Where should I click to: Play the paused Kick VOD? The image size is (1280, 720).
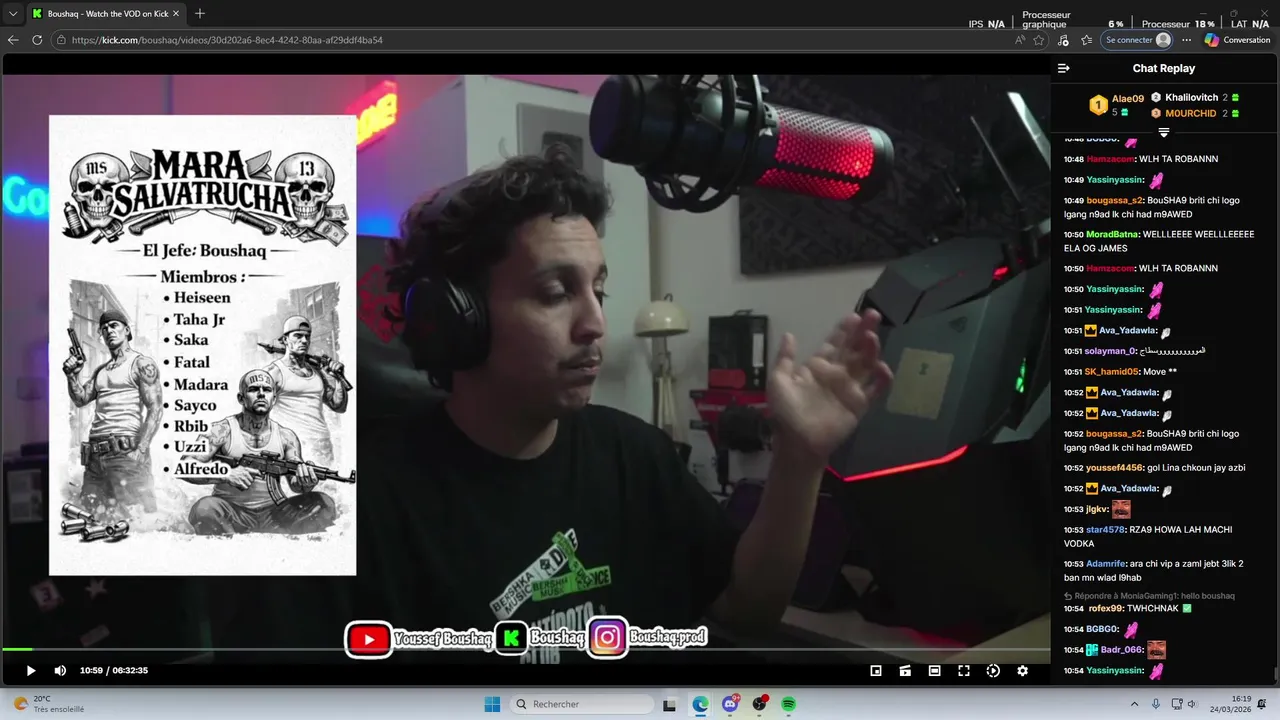(30, 671)
